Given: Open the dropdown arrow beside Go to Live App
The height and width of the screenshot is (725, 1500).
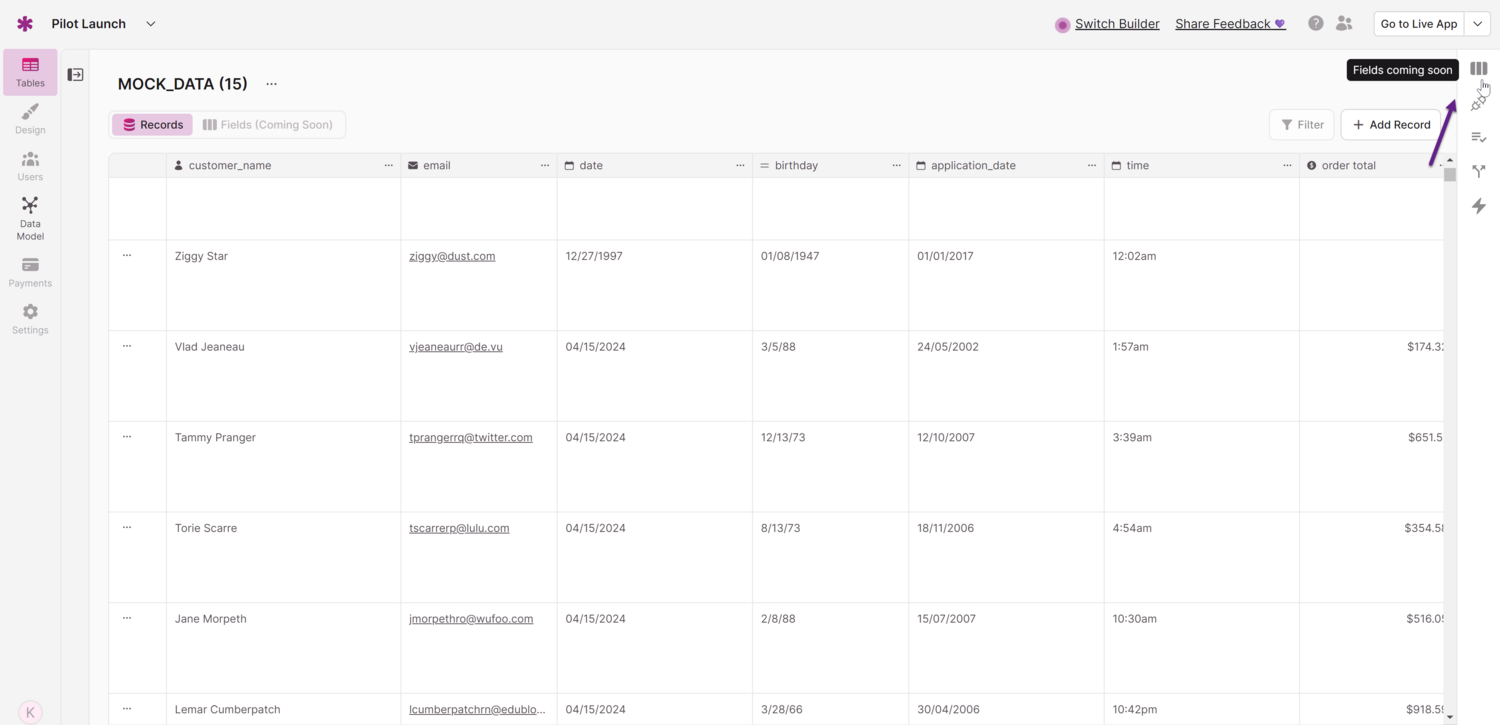Looking at the screenshot, I should 1477,24.
